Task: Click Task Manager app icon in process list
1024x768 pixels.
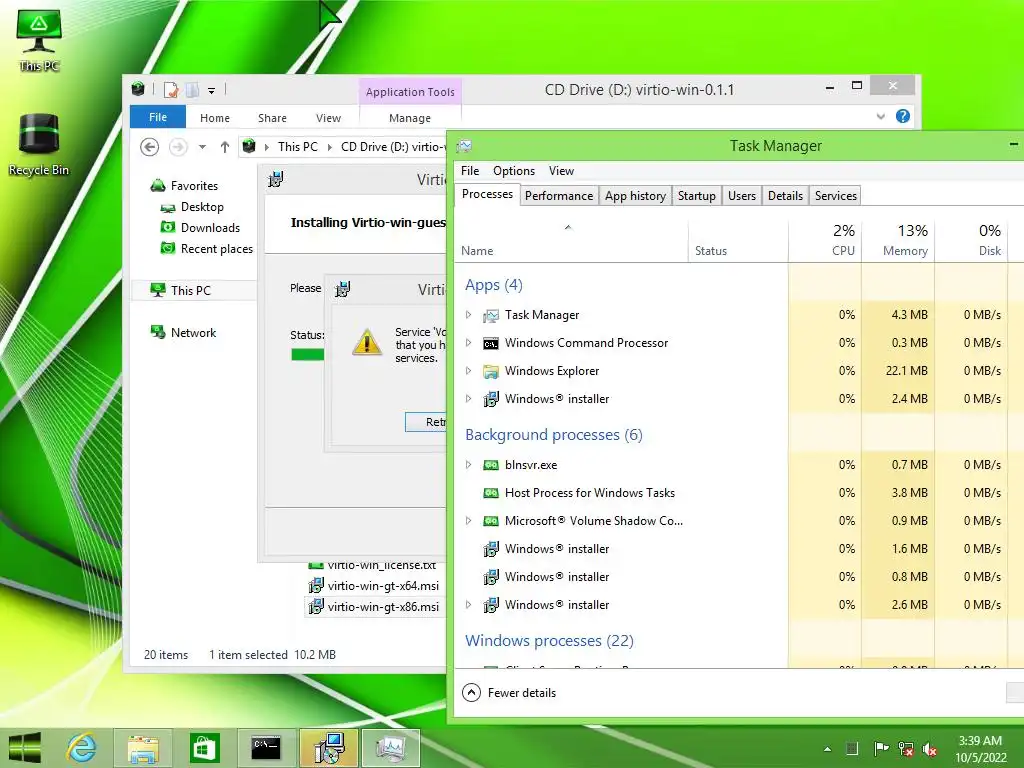Action: point(491,315)
